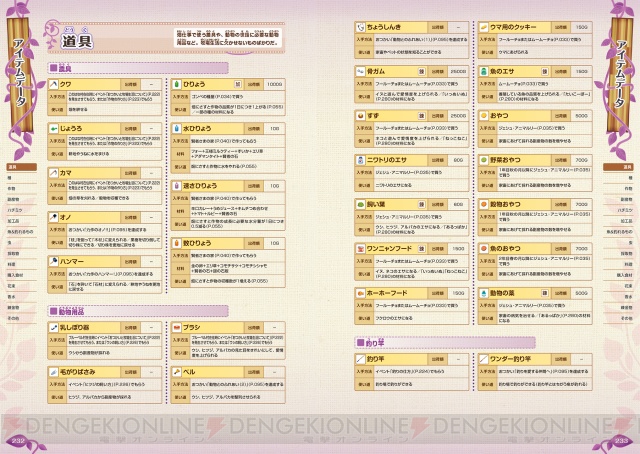Click the large 道具 page title
This screenshot has height=454, width=640.
tap(77, 41)
